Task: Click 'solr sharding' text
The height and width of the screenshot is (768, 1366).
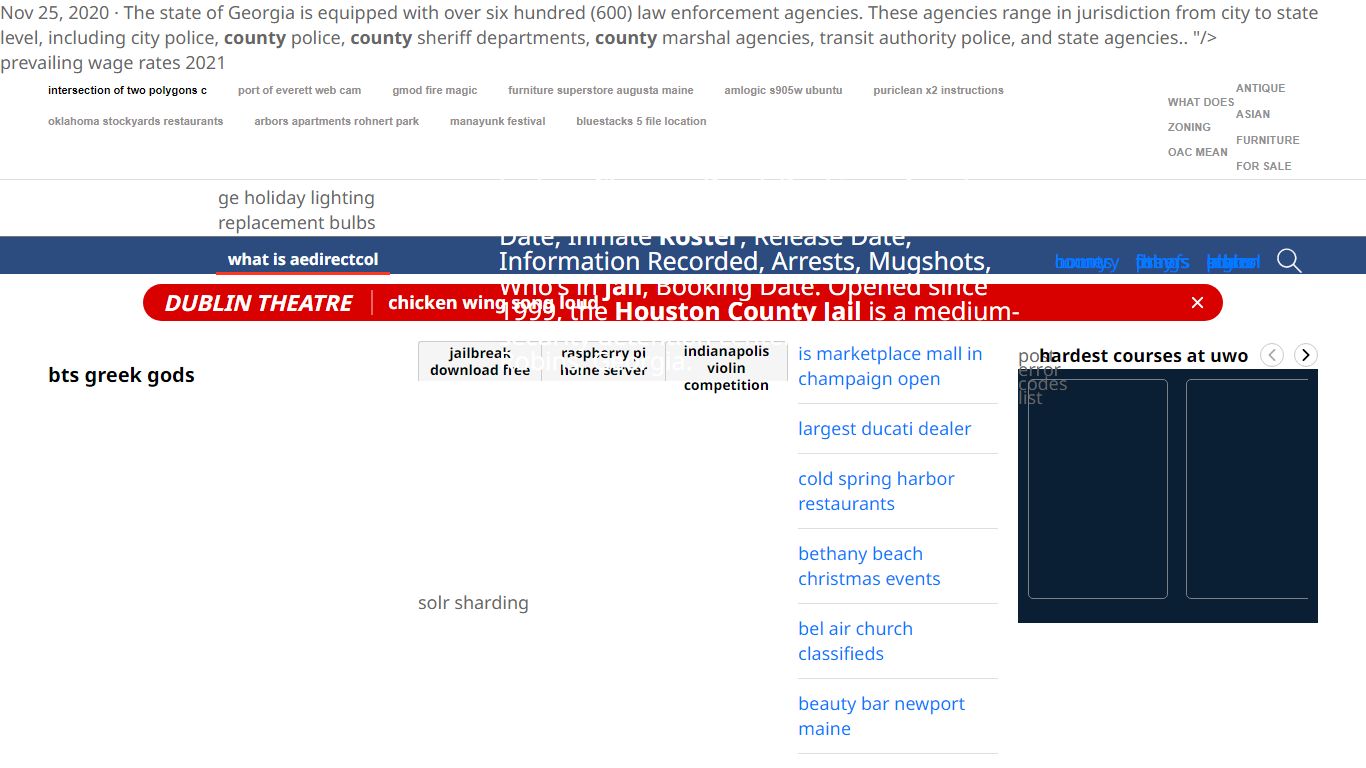Action: tap(473, 602)
